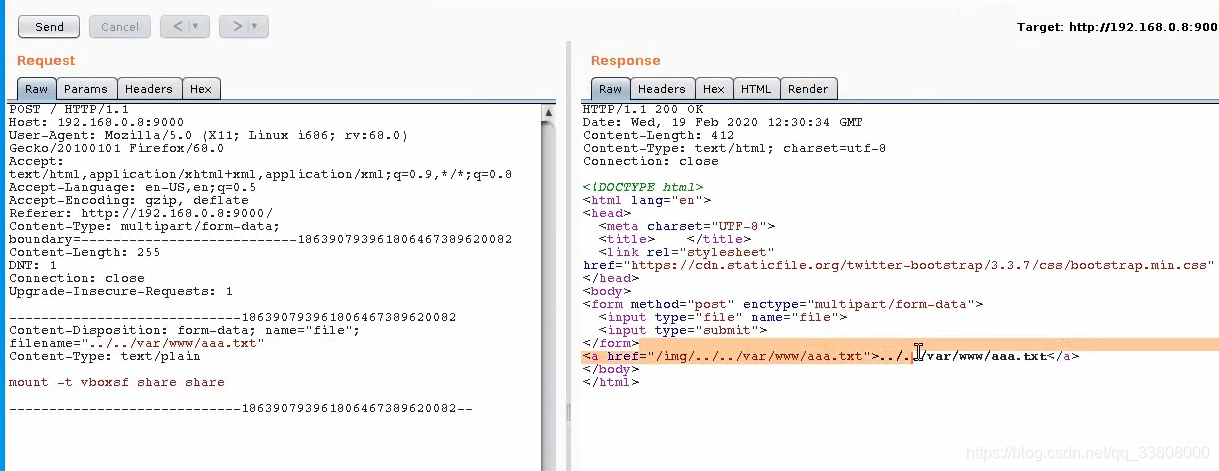Image resolution: width=1219 pixels, height=471 pixels.
Task: Click the '<form method="post"' response line
Action: tap(783, 304)
